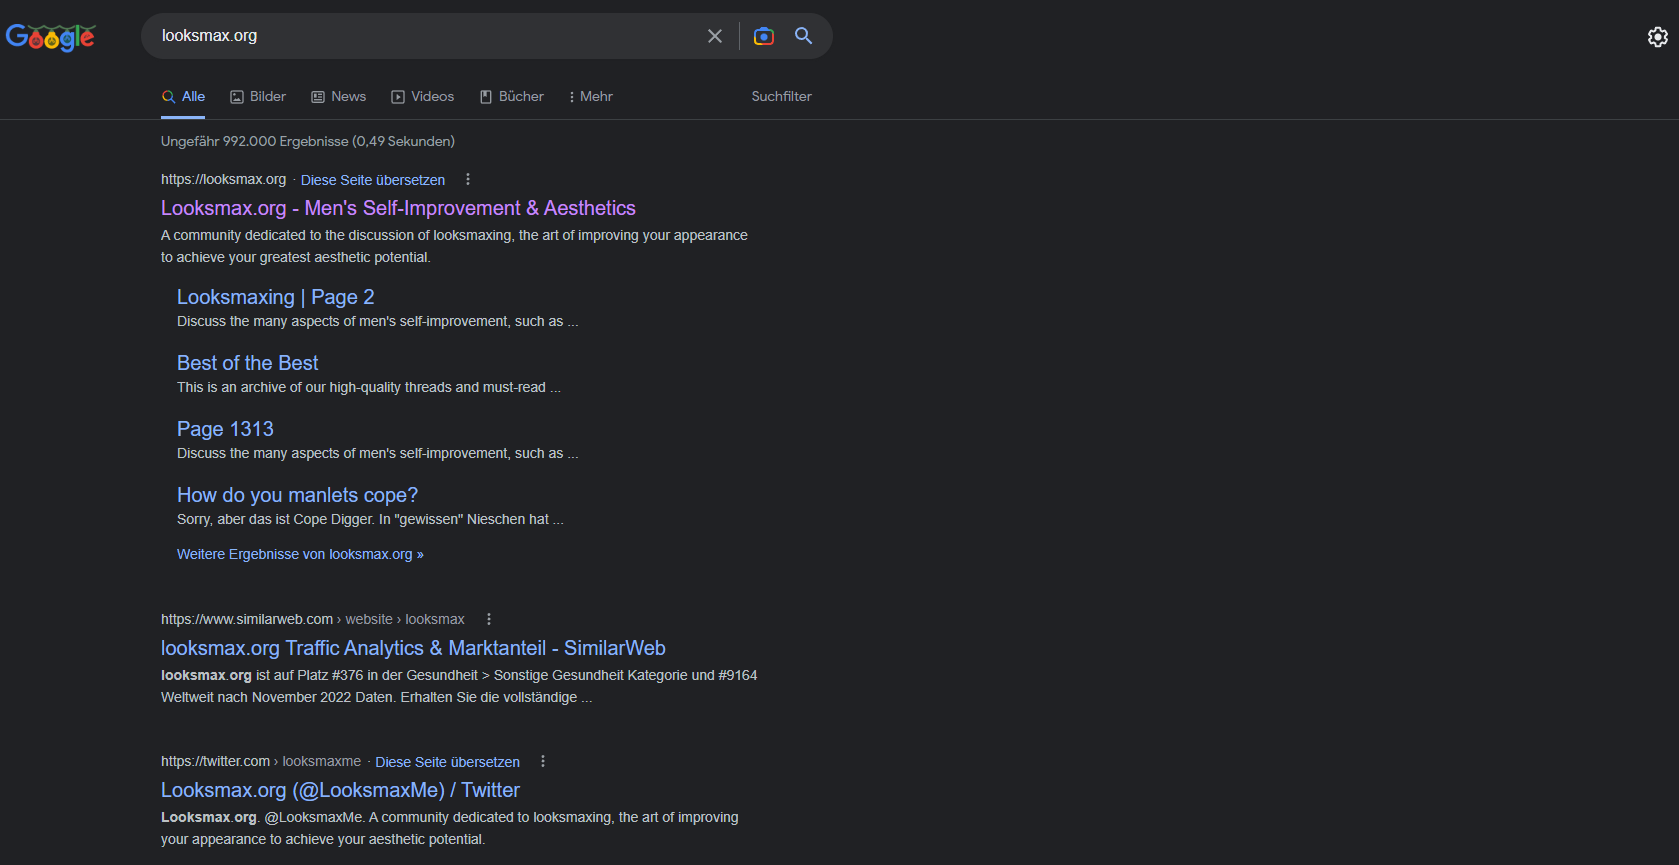The height and width of the screenshot is (865, 1679).
Task: Click the https://www.similarweb.com URL breadcrumb
Action: (313, 619)
